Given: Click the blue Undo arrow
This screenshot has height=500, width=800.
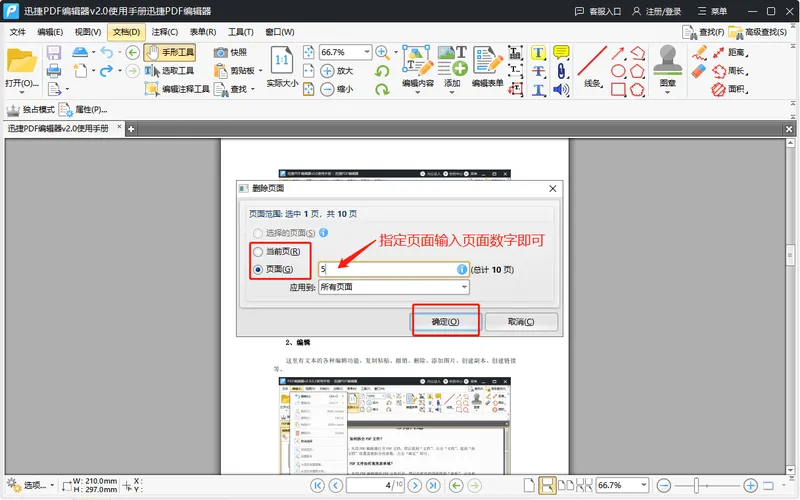Looking at the screenshot, I should coord(107,52).
